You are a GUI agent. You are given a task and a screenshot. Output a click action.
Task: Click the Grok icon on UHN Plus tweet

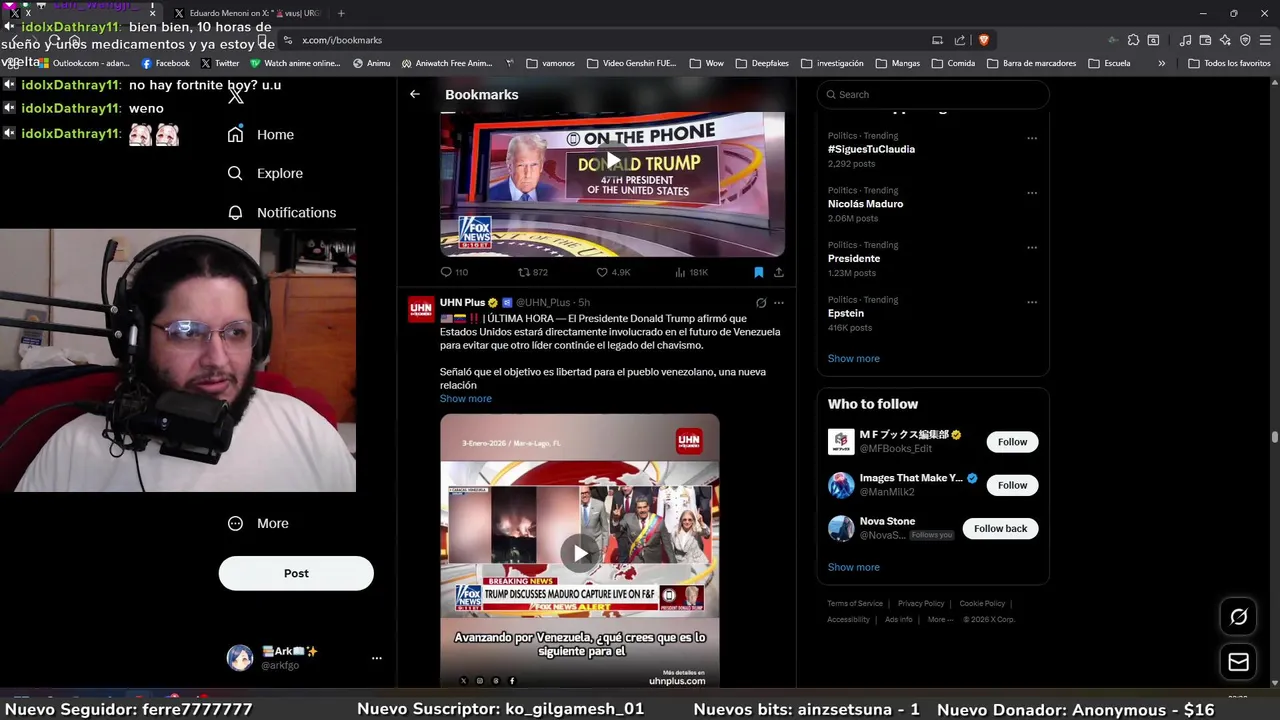tap(761, 302)
